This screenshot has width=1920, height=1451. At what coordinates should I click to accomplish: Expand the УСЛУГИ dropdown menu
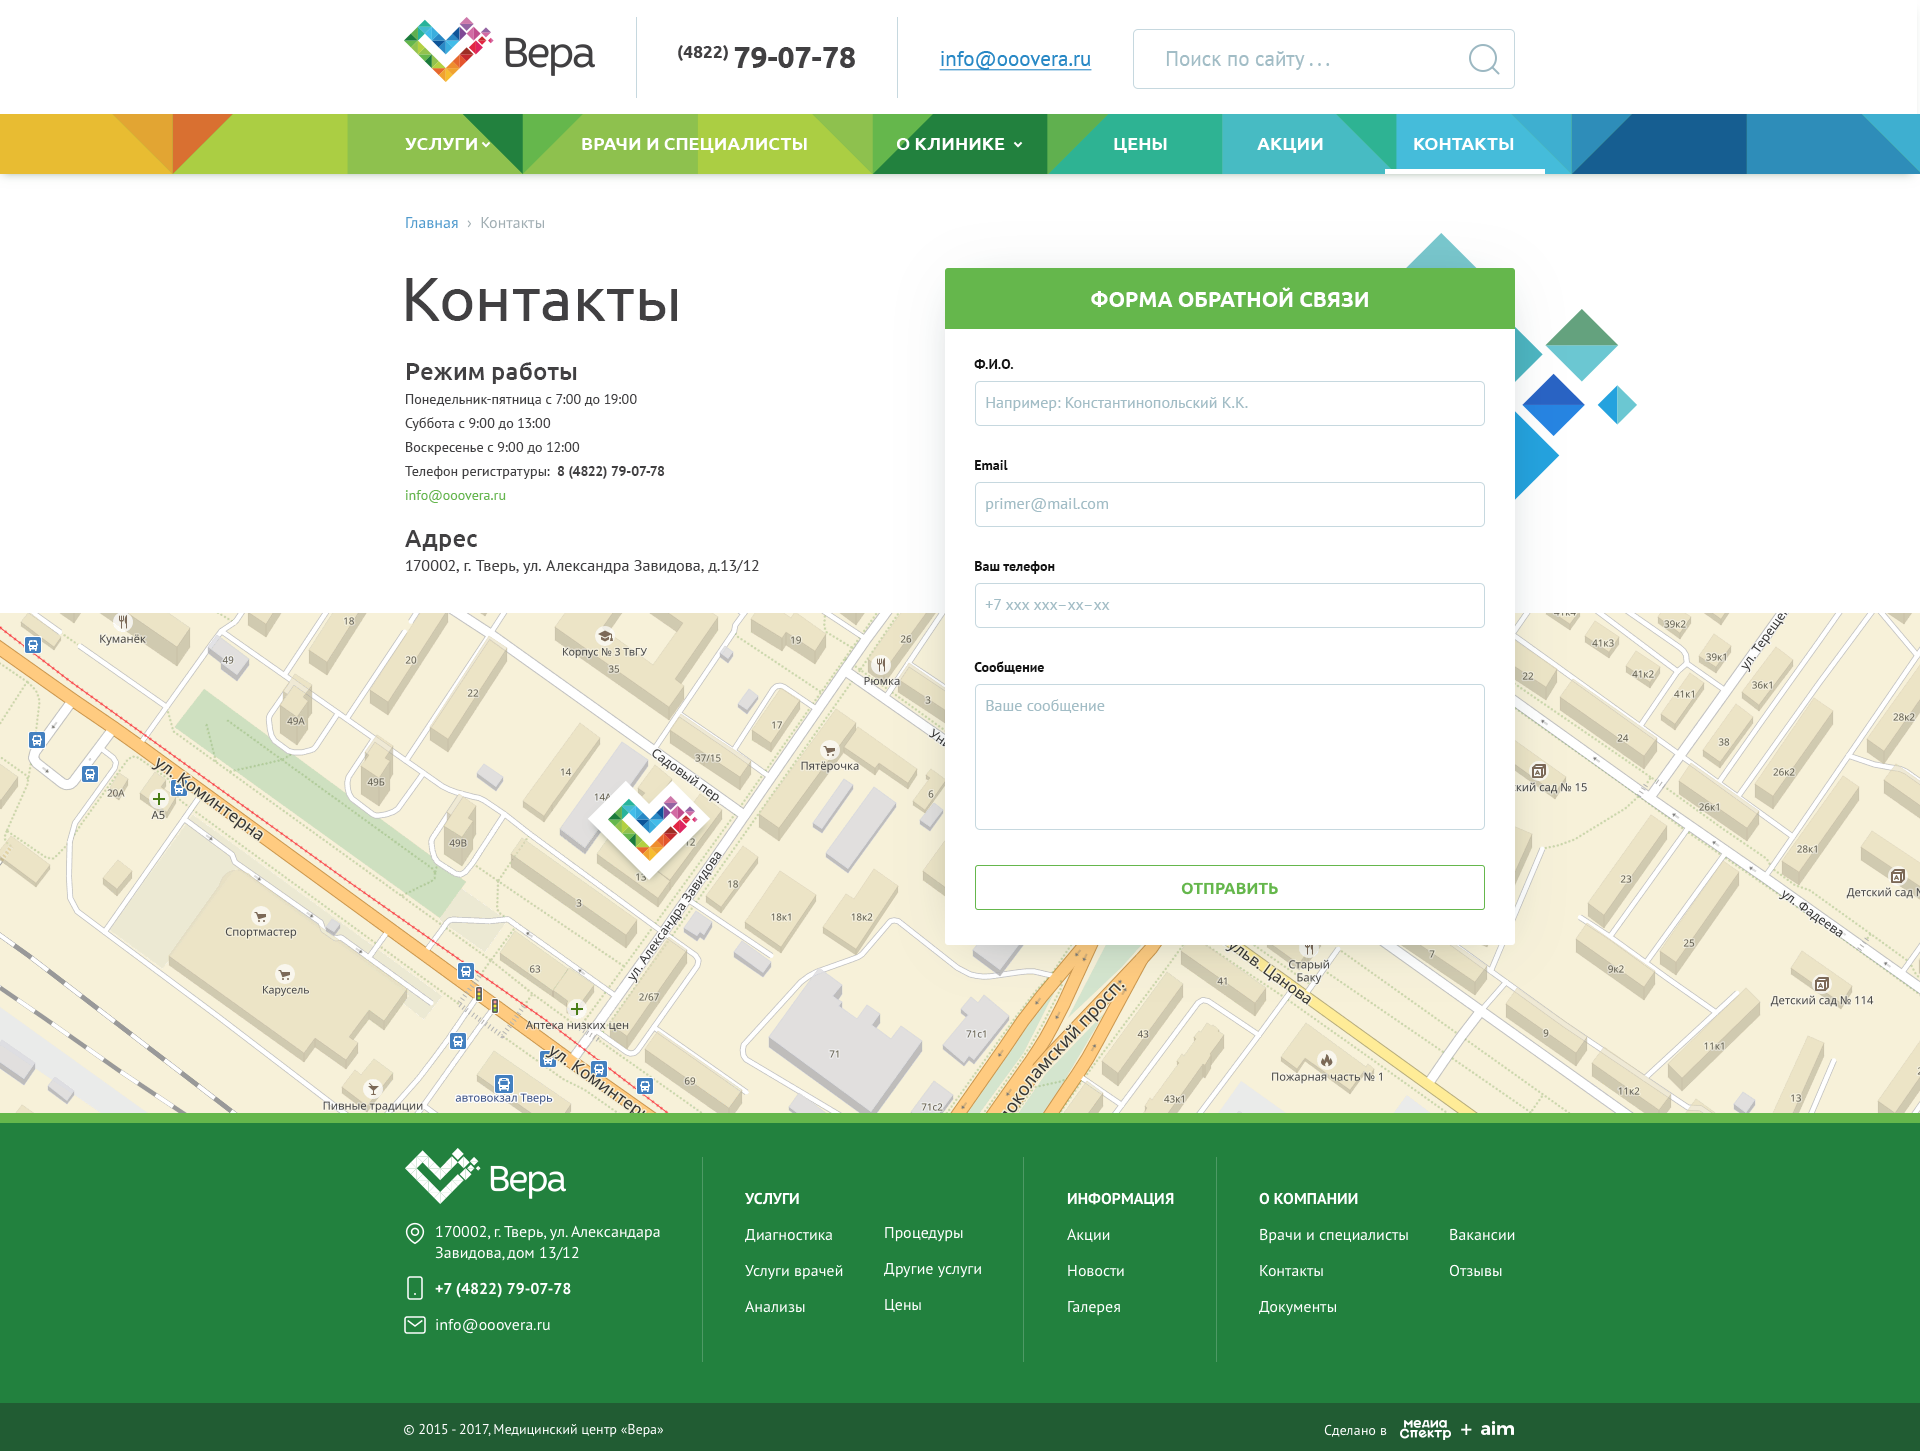444,143
